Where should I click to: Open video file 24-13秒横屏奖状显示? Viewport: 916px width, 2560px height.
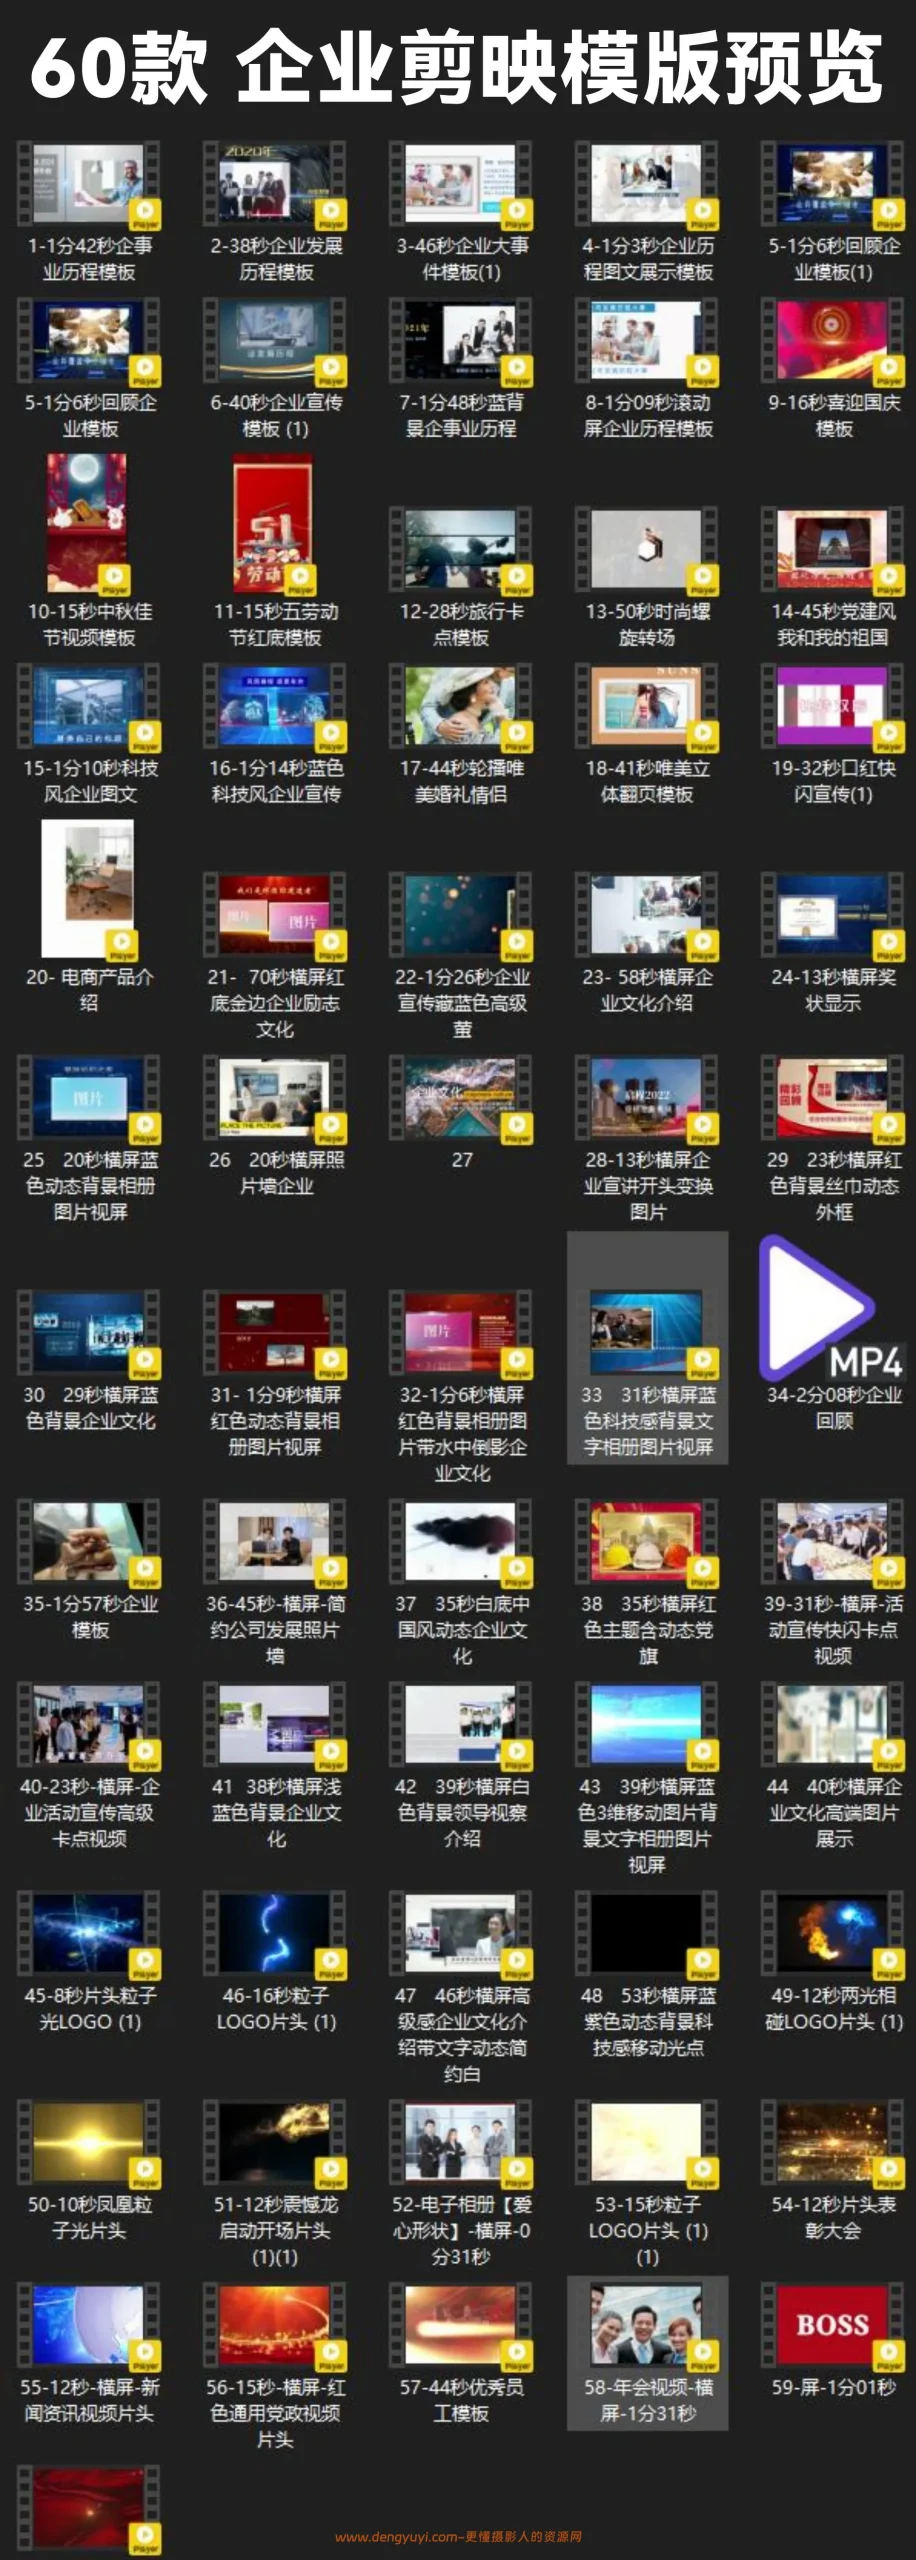[x=833, y=918]
